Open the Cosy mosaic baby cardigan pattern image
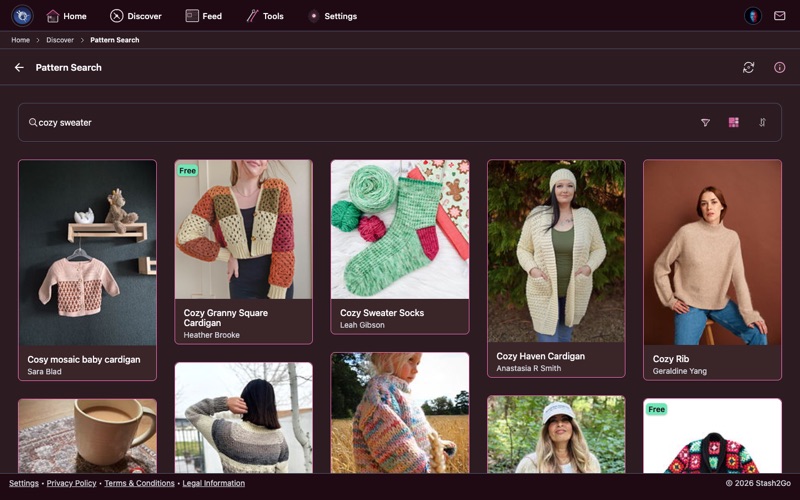 pyautogui.click(x=87, y=253)
